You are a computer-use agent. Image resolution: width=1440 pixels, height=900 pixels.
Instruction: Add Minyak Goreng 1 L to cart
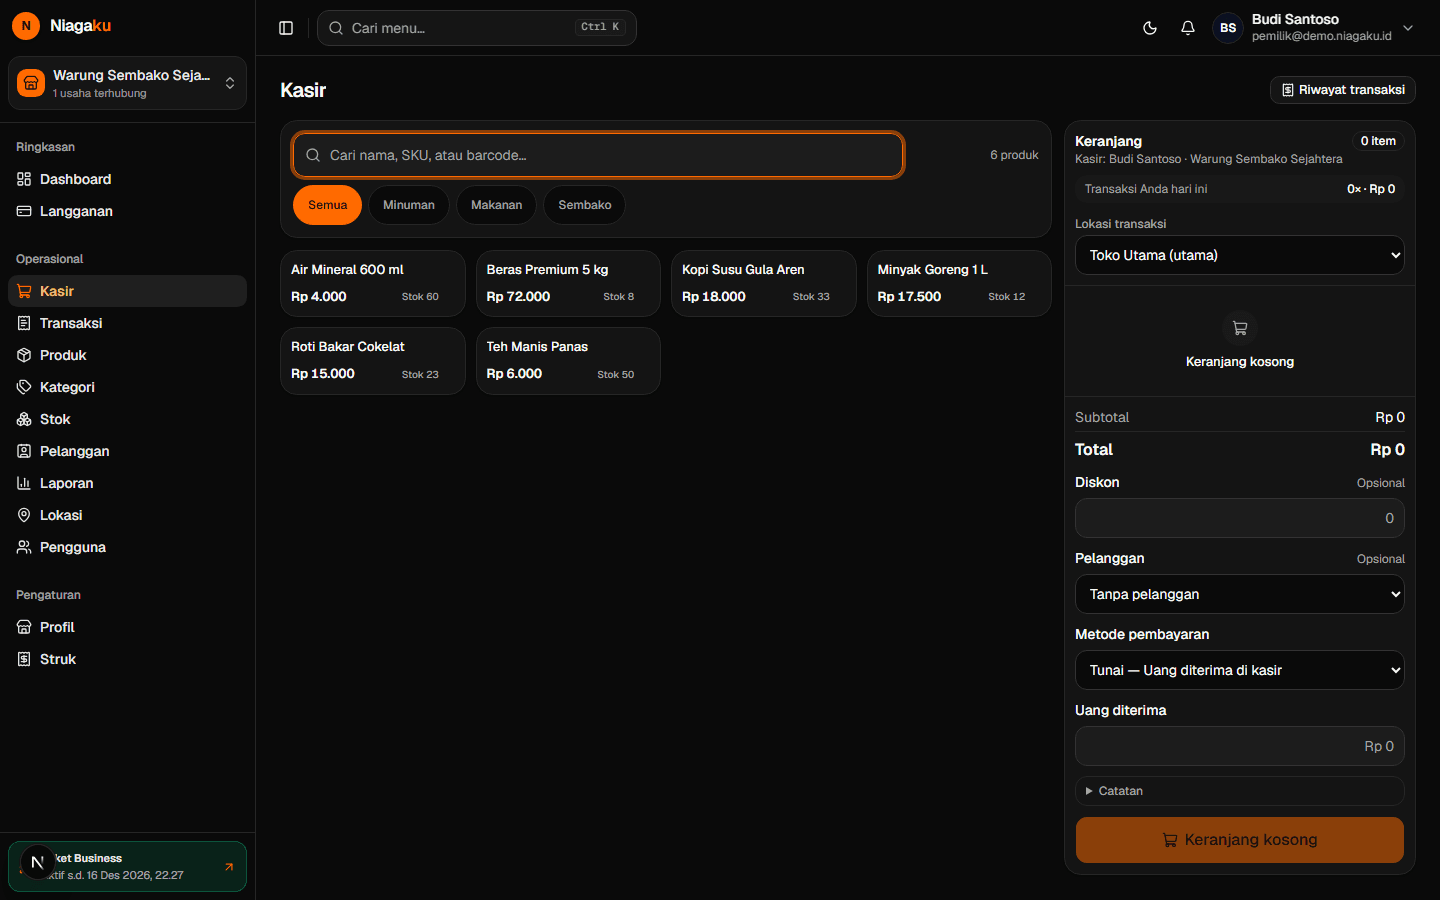(959, 283)
